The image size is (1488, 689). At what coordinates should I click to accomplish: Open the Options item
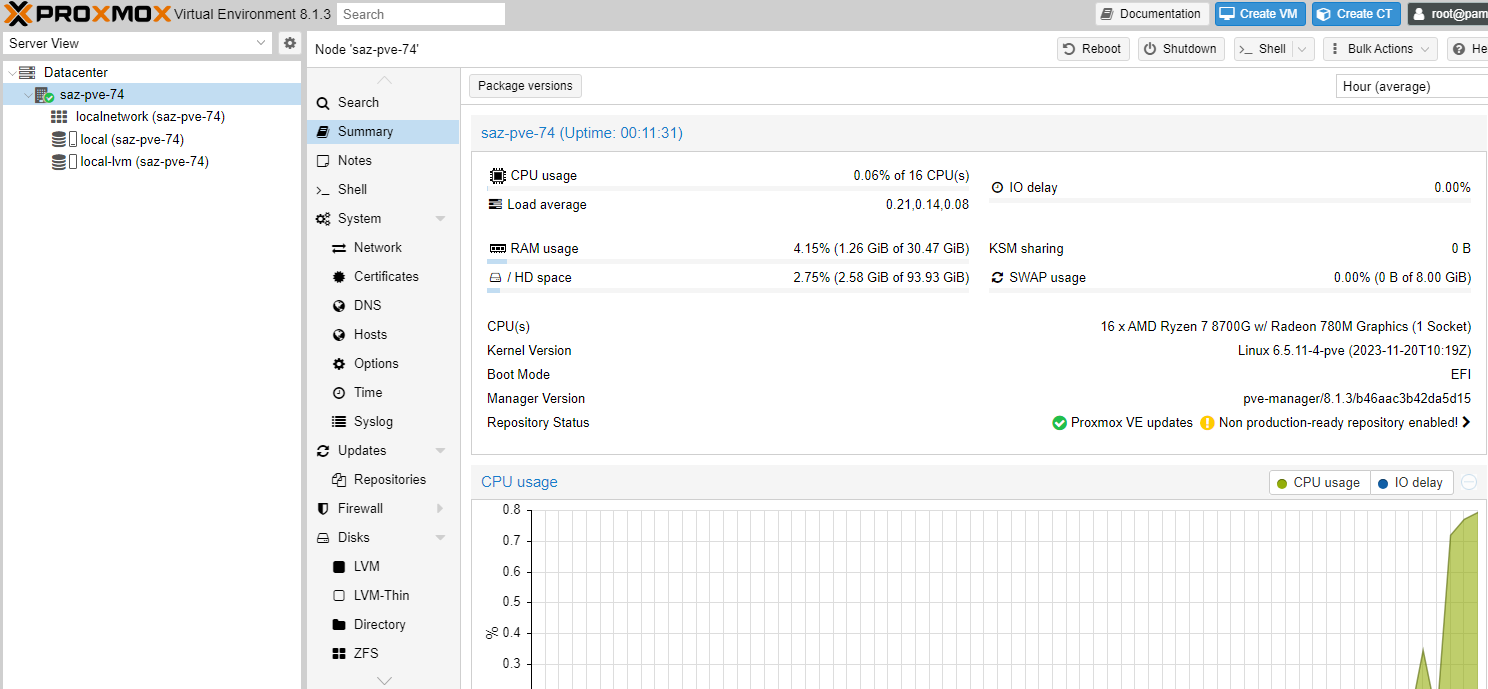tap(383, 363)
